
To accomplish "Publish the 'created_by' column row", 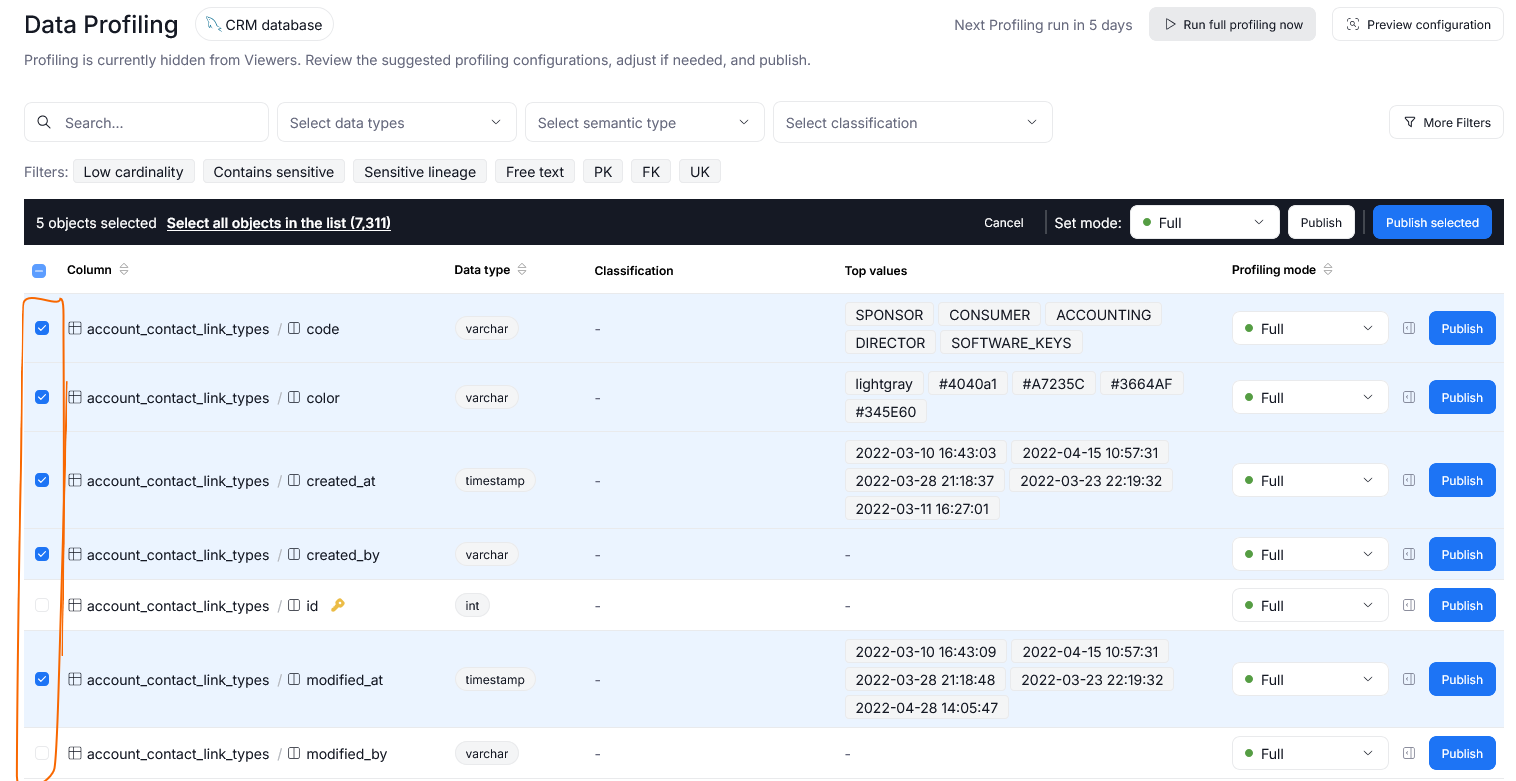I will click(x=1462, y=554).
